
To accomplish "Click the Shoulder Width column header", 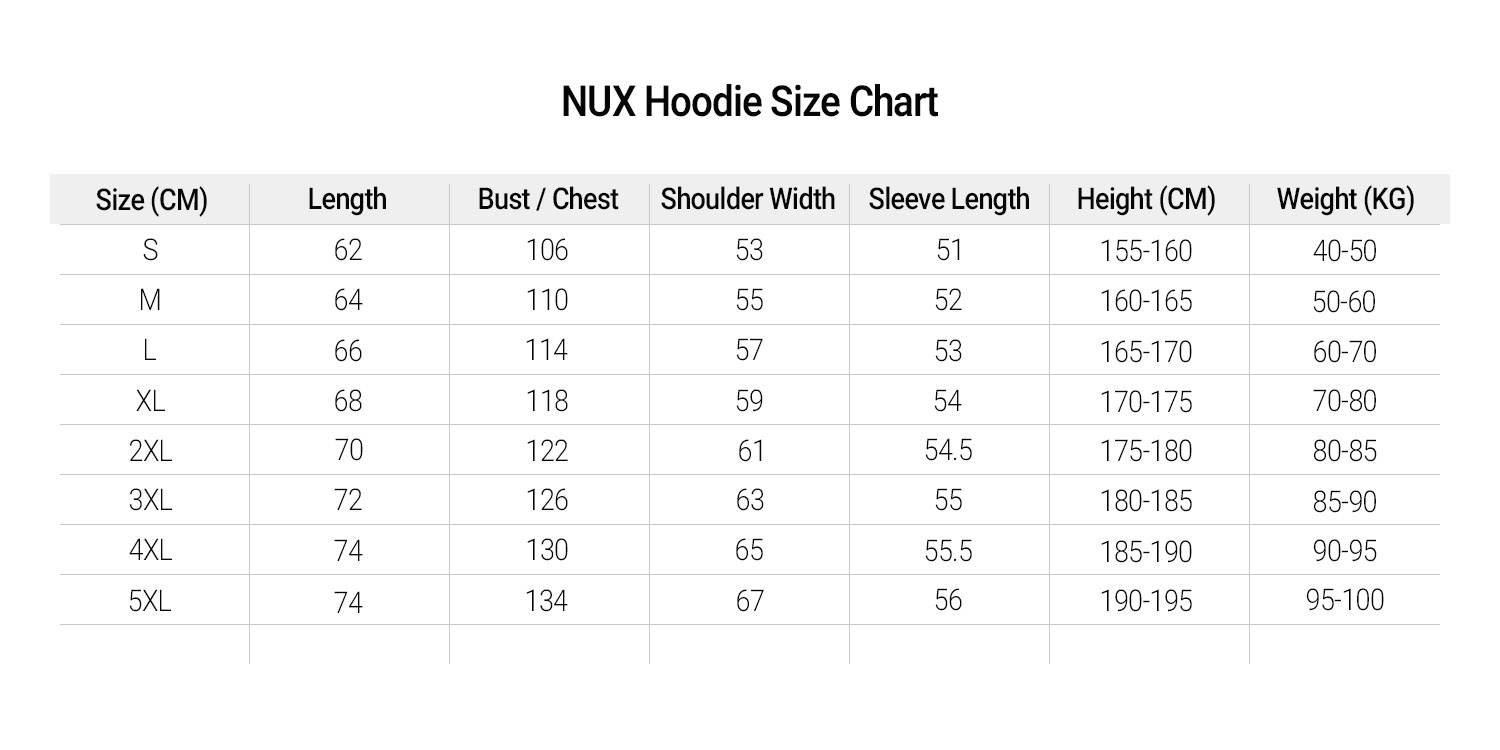I will pyautogui.click(x=748, y=199).
